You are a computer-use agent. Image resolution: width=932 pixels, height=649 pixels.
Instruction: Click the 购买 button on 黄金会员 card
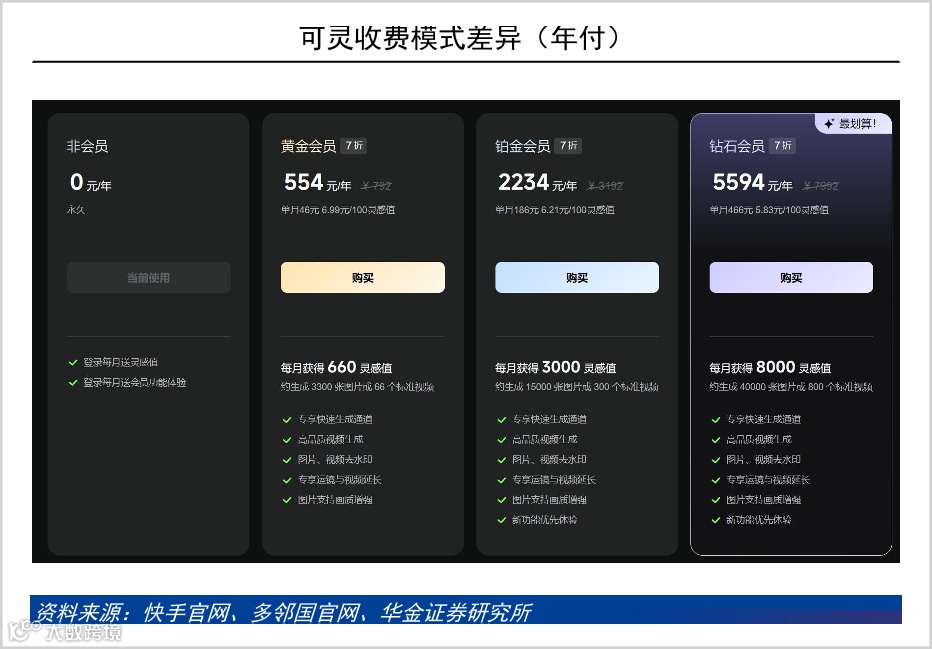pos(362,277)
